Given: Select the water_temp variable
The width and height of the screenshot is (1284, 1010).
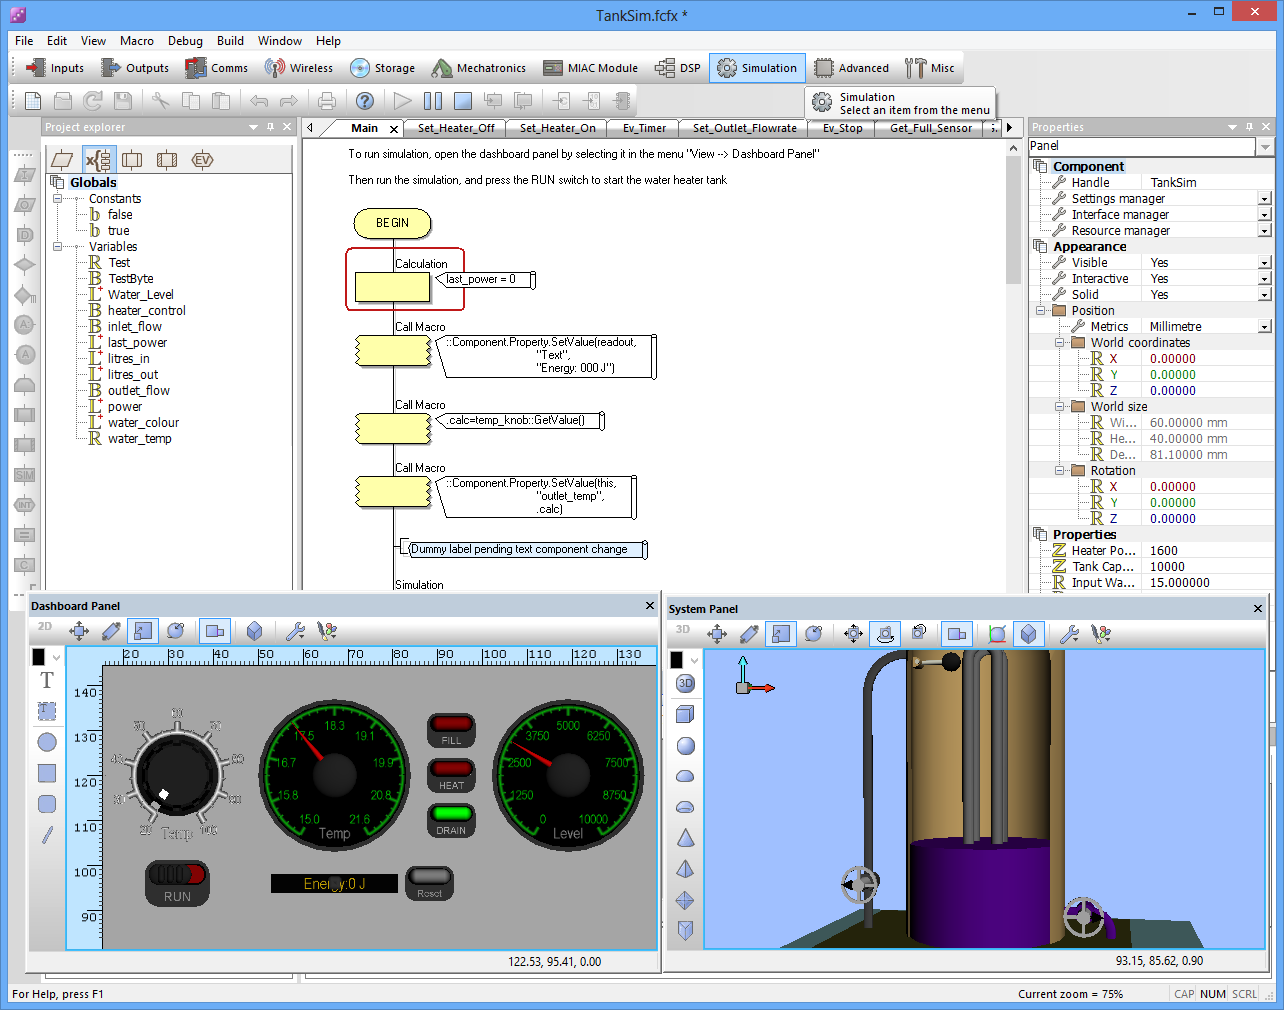Looking at the screenshot, I should 140,439.
